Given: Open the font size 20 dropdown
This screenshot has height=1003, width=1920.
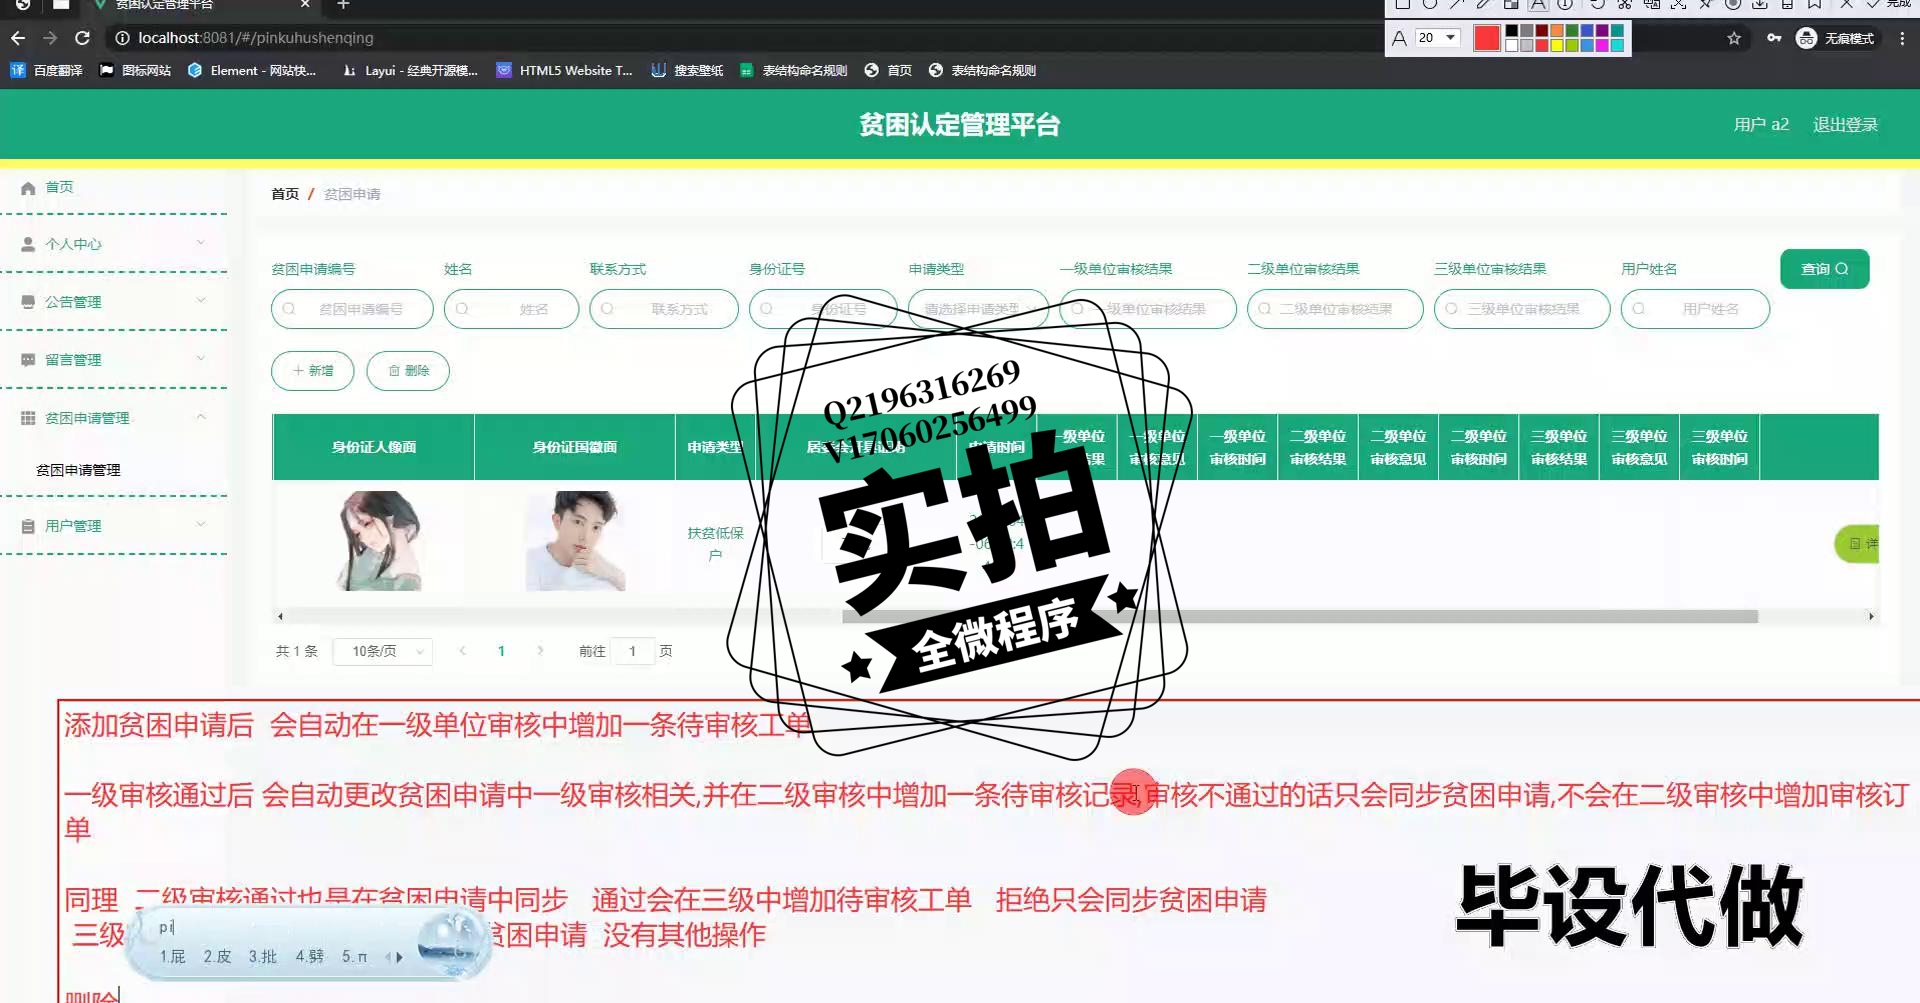Looking at the screenshot, I should (1438, 38).
